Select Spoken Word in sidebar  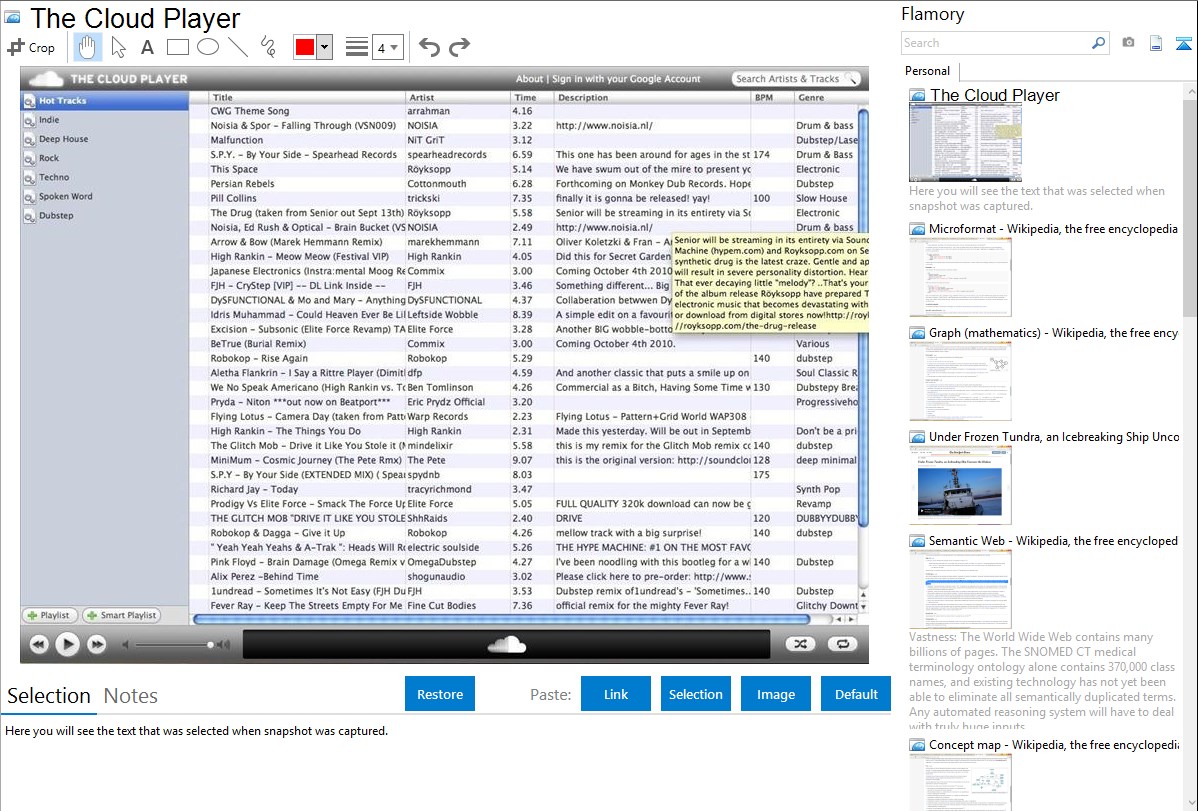click(x=105, y=196)
